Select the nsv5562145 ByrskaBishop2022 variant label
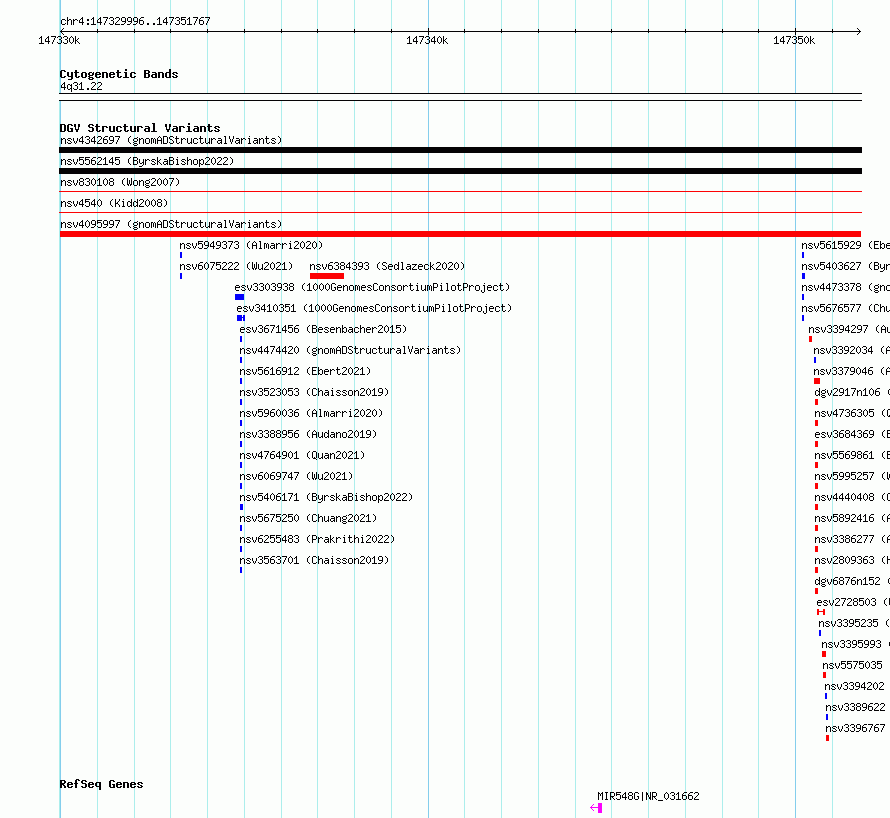 pos(147,161)
